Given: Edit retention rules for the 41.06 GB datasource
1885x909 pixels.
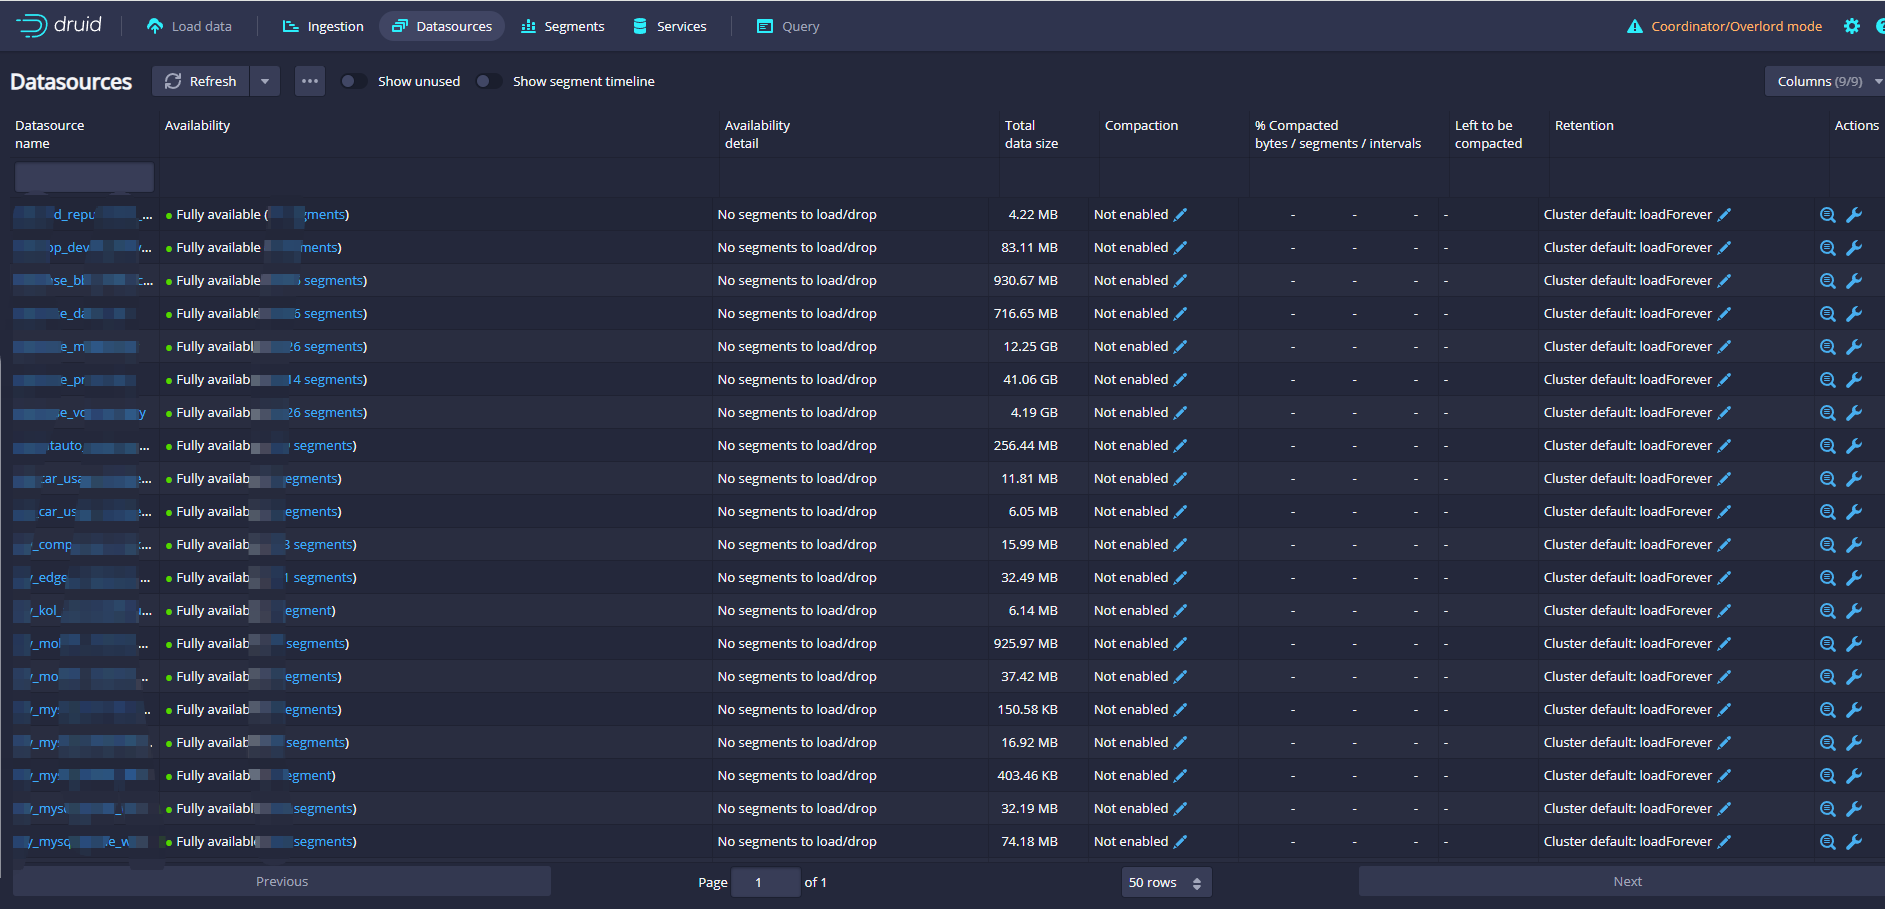Looking at the screenshot, I should click(x=1724, y=380).
